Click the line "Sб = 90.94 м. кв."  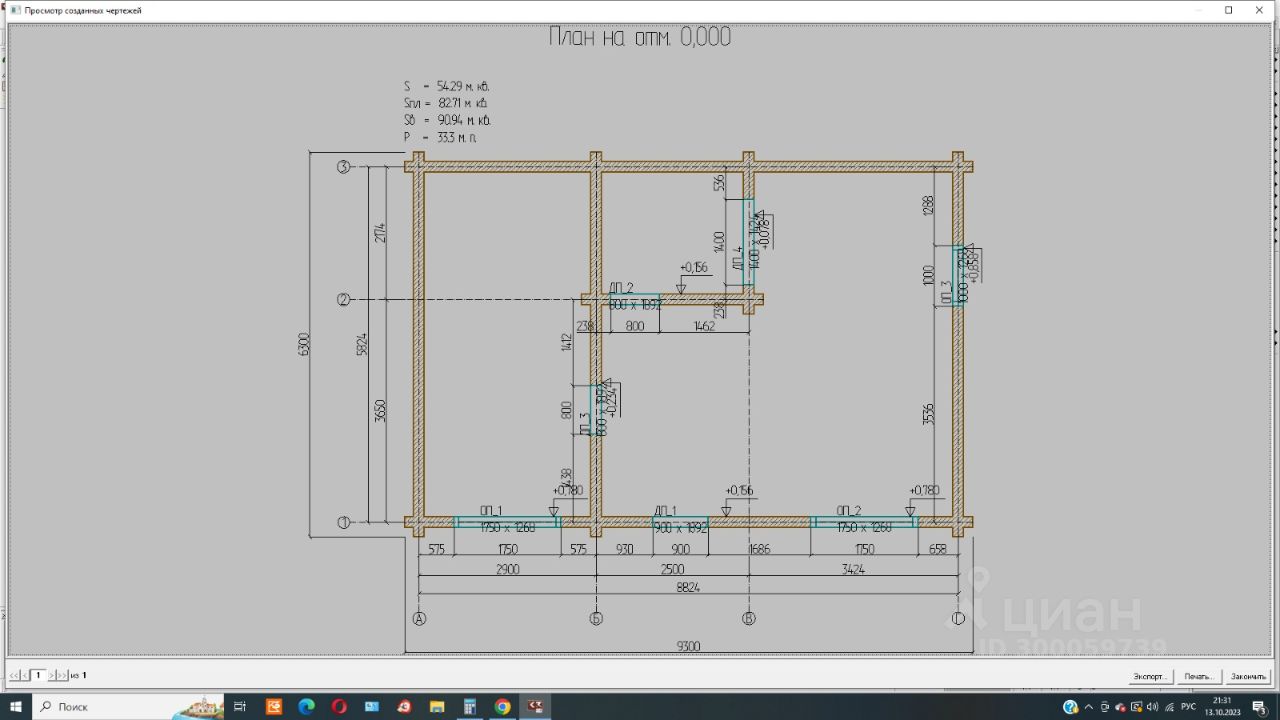coord(447,120)
